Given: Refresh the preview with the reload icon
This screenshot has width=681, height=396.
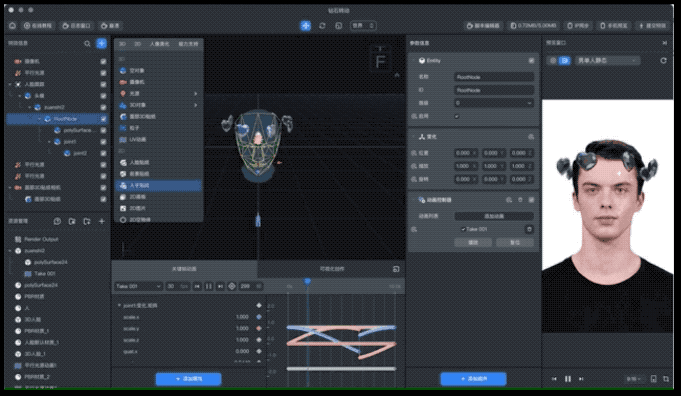Looking at the screenshot, I should [664, 60].
